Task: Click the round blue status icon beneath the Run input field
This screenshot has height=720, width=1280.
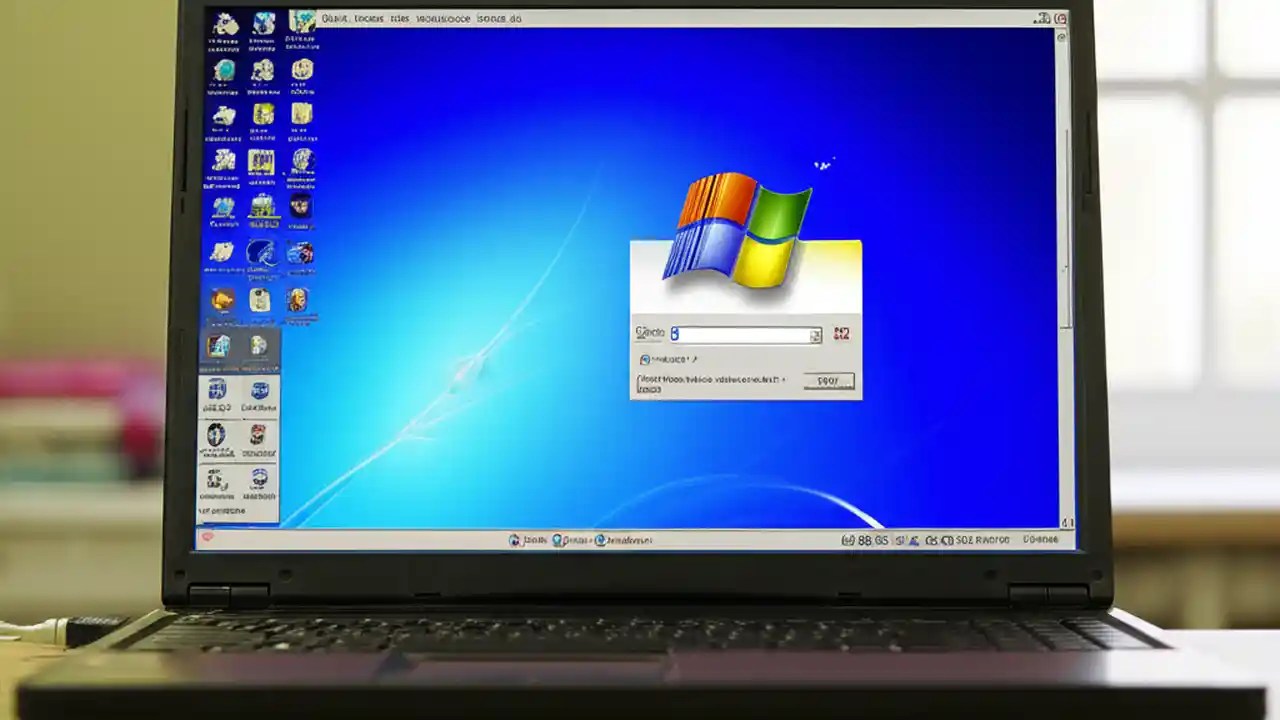Action: point(645,359)
